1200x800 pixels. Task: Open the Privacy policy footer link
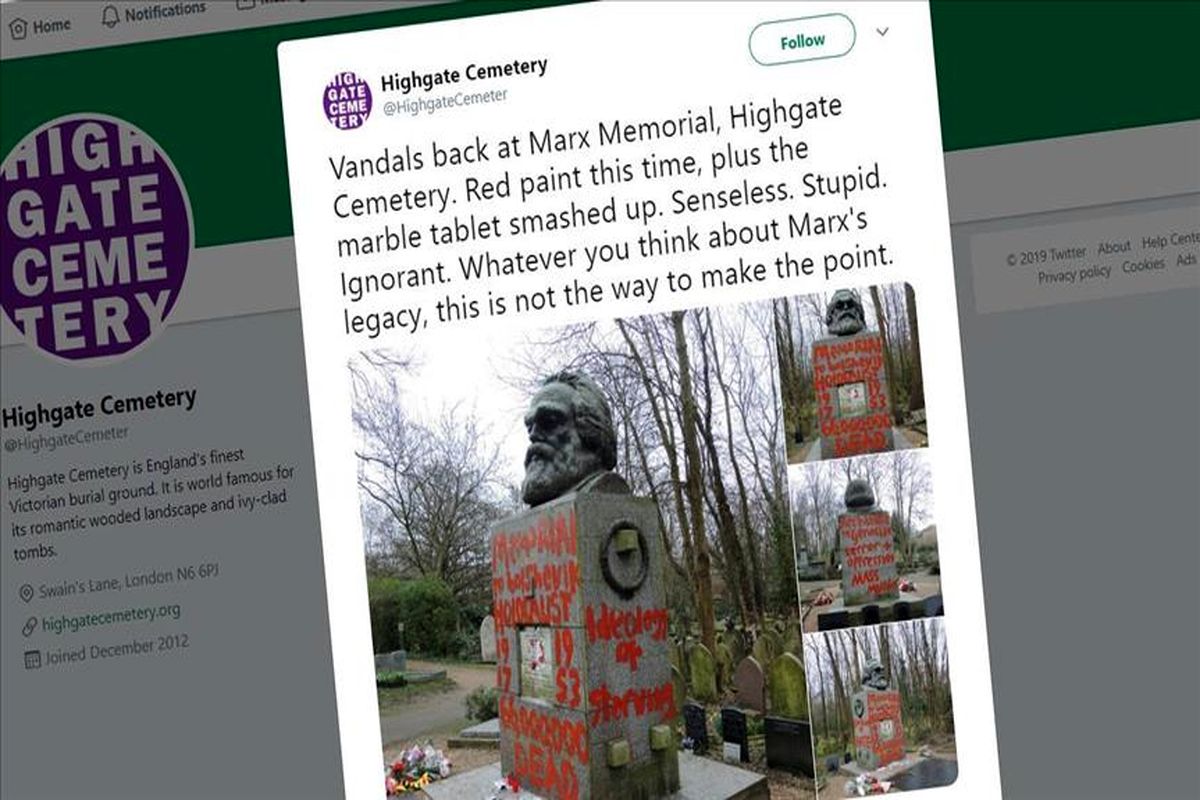[x=1074, y=273]
